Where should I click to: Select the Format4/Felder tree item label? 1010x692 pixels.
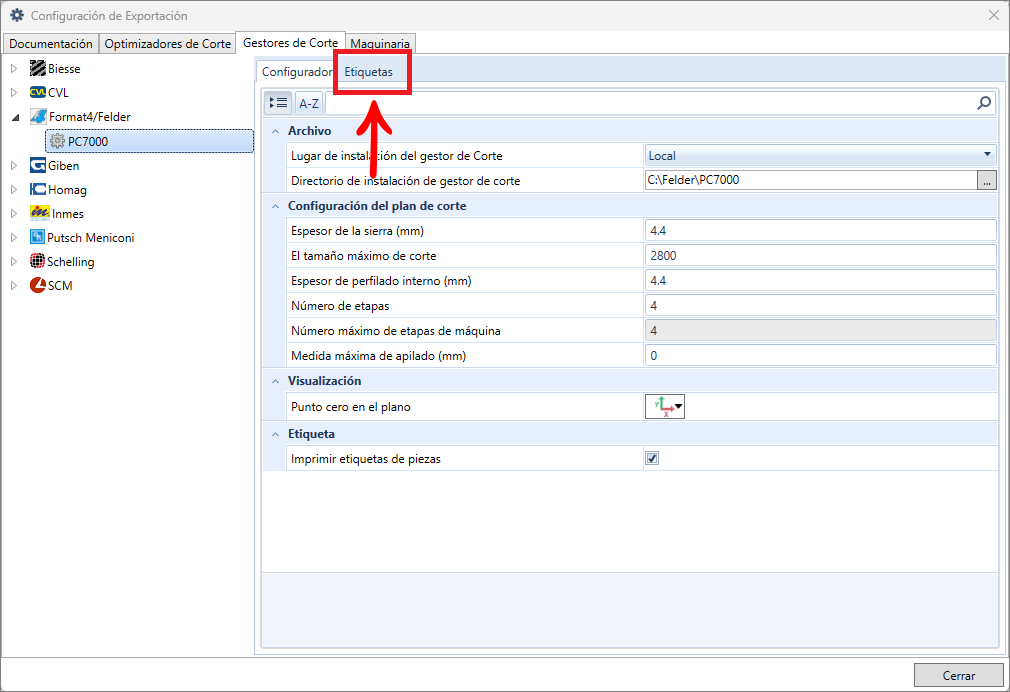(90, 117)
